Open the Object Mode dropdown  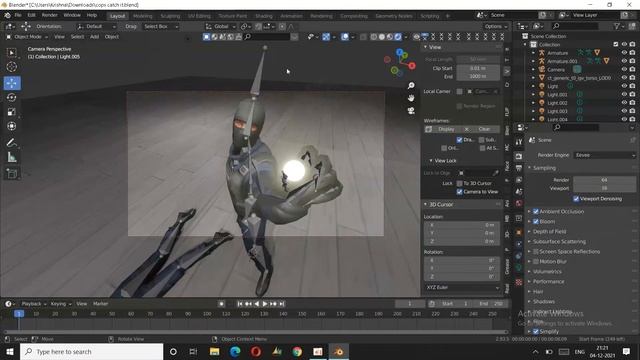(27, 37)
